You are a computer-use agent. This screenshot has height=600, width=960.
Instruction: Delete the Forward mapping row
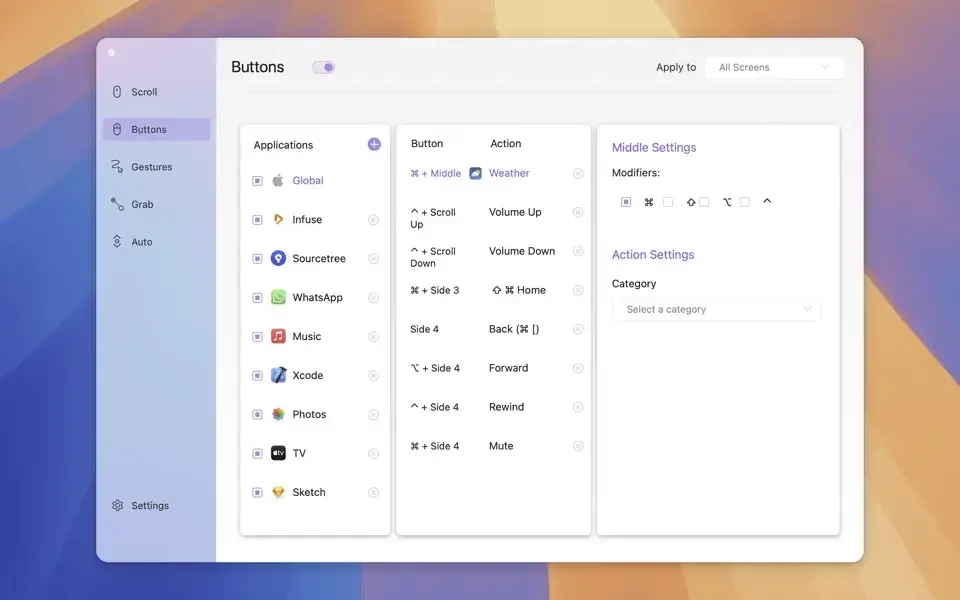click(x=578, y=368)
